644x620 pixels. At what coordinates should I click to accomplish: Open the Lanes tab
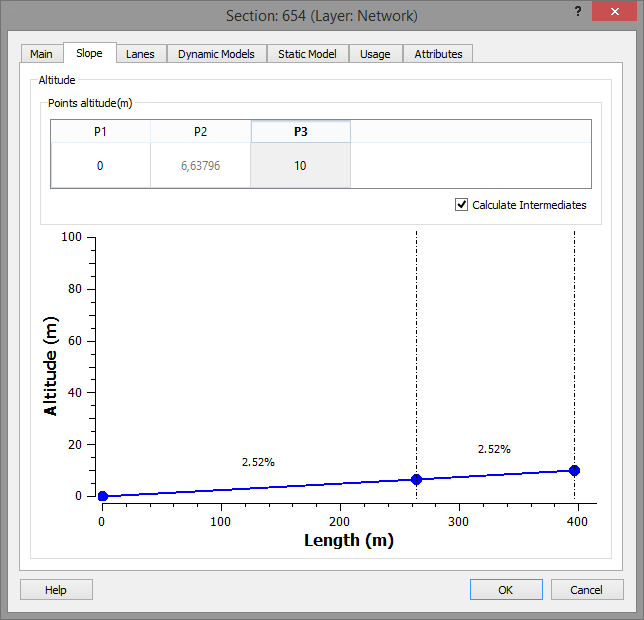point(140,54)
